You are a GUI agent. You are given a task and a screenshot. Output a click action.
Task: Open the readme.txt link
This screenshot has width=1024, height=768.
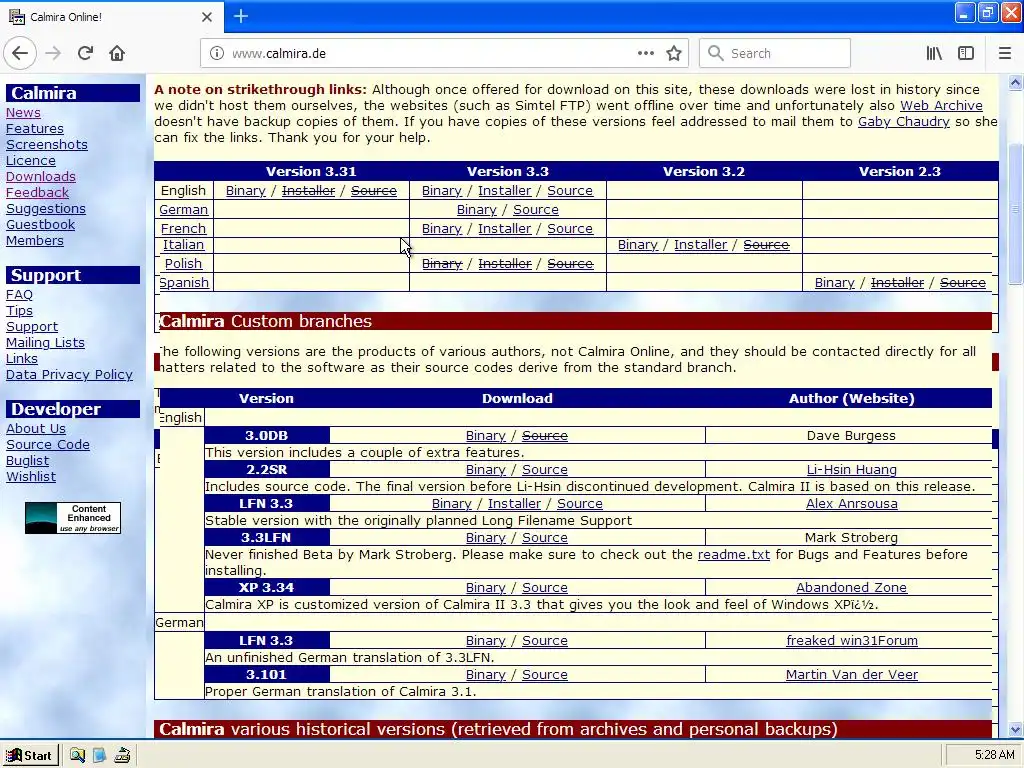click(733, 554)
